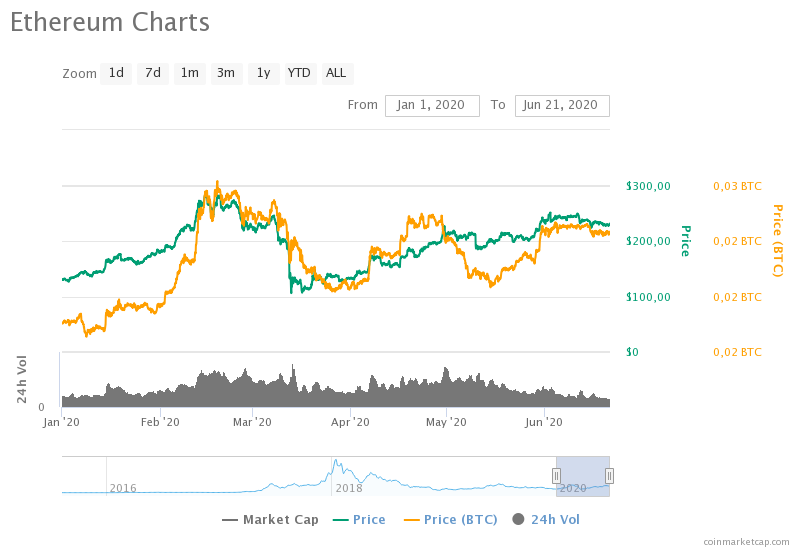Click the Feb '20 x-axis label
The image size is (800, 550).
(160, 422)
